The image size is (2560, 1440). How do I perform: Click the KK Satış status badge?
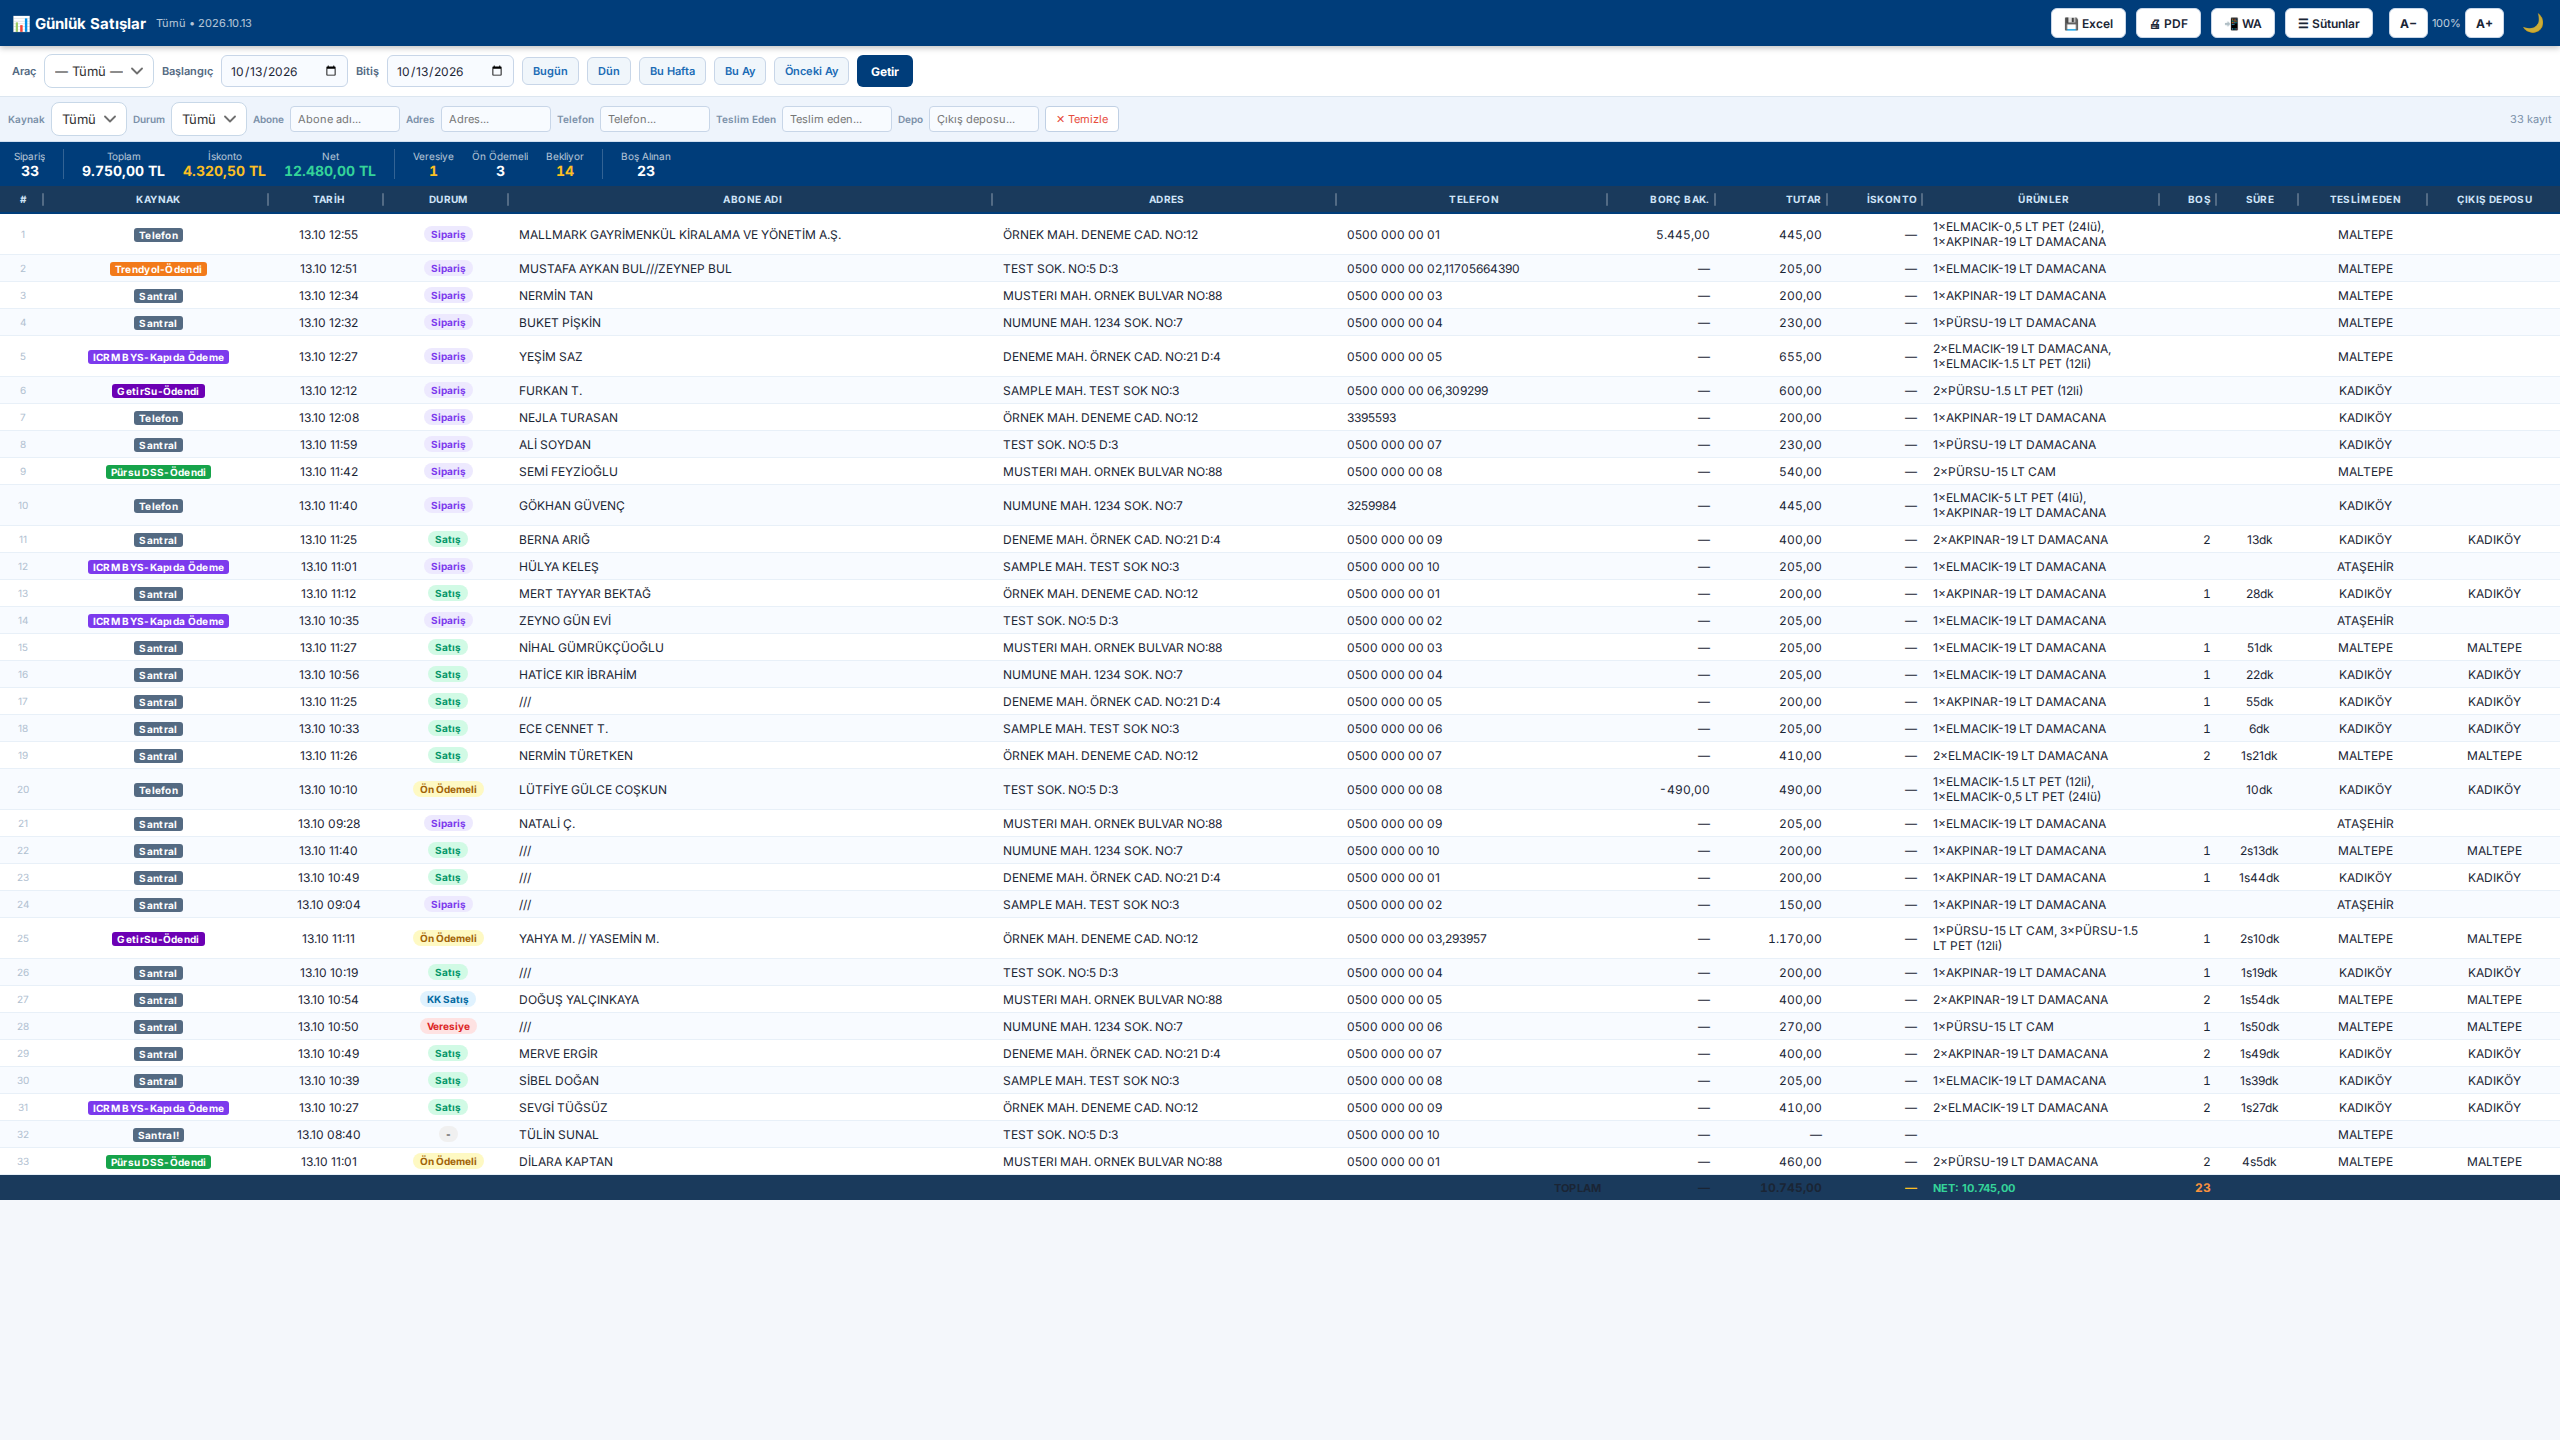[448, 999]
